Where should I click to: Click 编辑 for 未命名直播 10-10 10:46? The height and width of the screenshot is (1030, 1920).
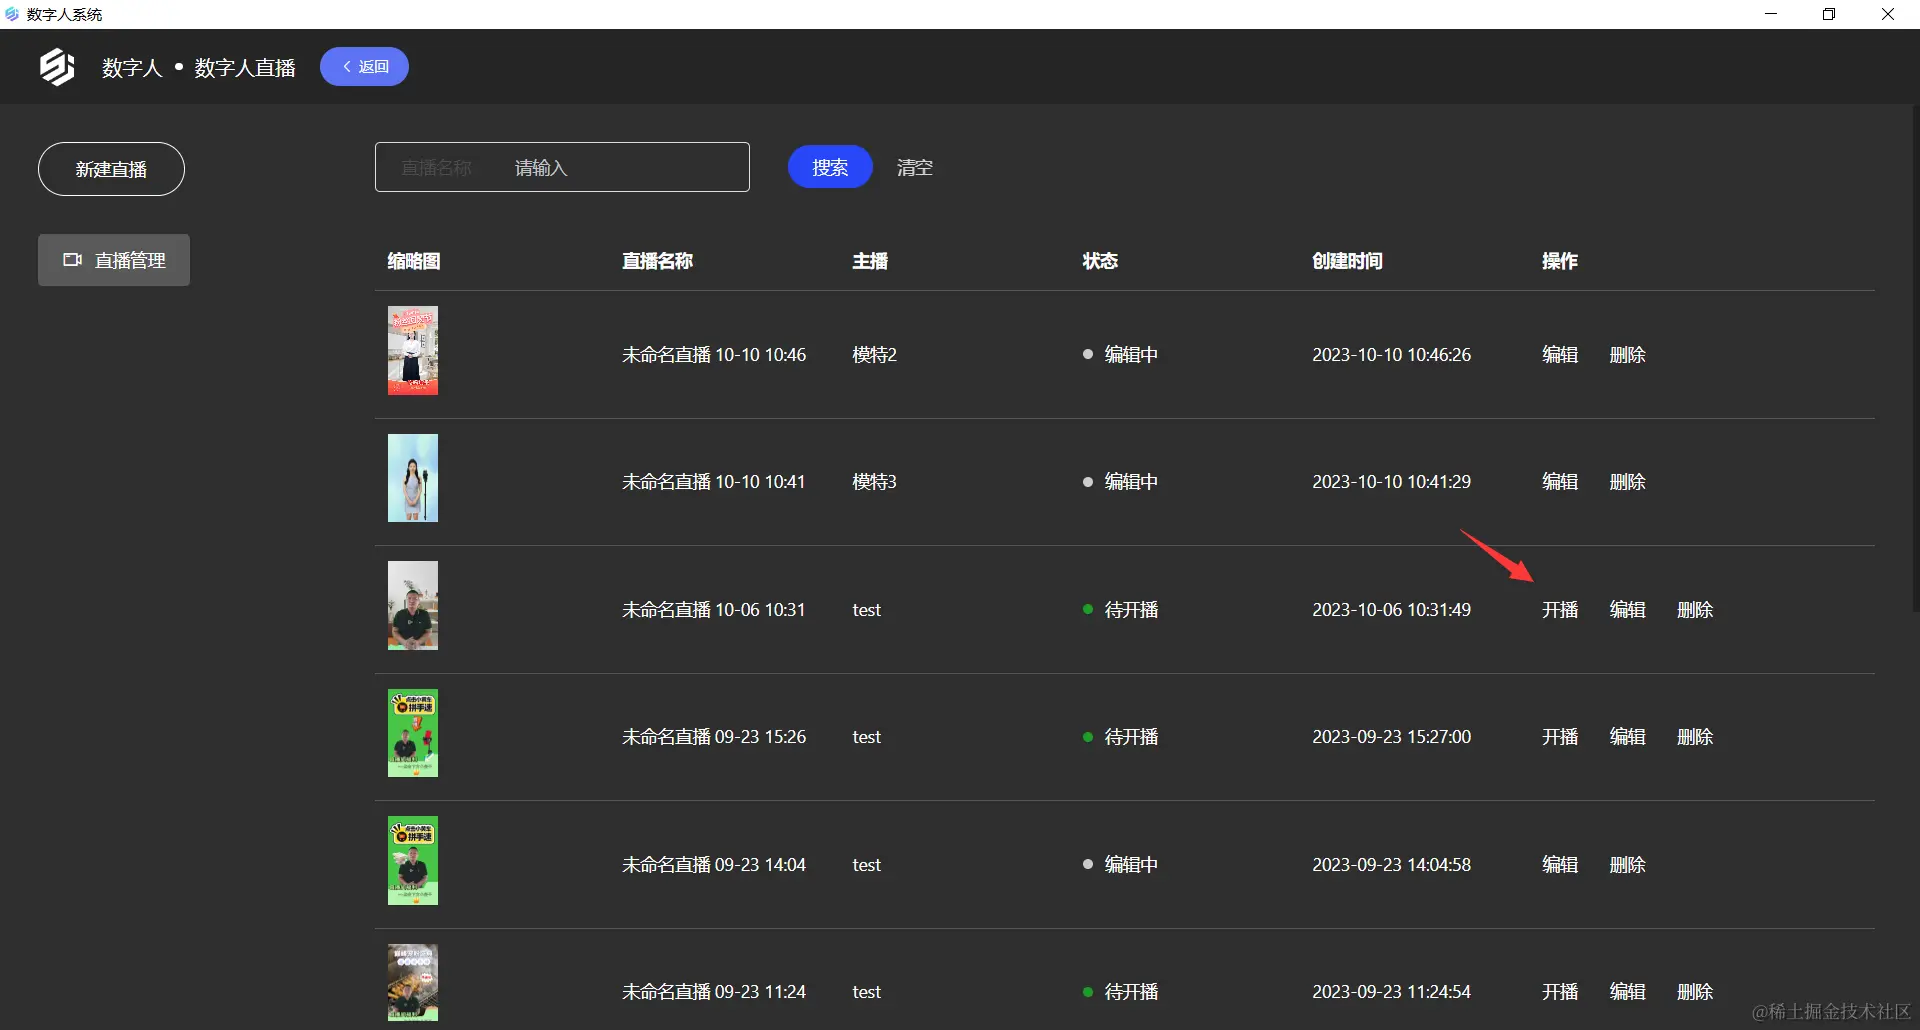click(x=1560, y=354)
